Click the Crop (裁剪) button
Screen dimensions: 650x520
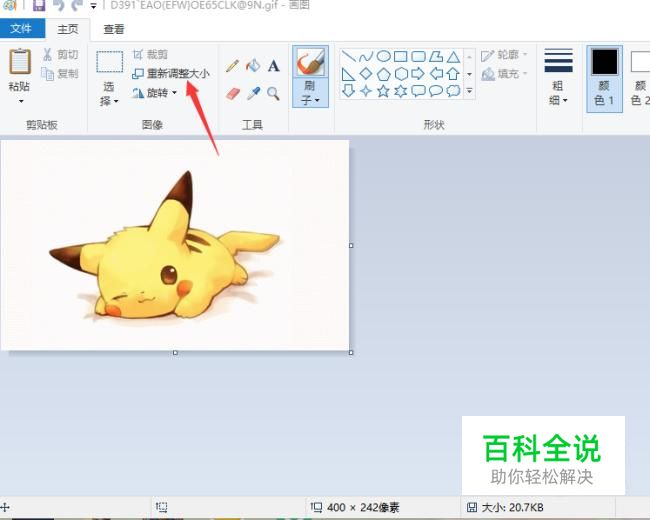[150, 54]
